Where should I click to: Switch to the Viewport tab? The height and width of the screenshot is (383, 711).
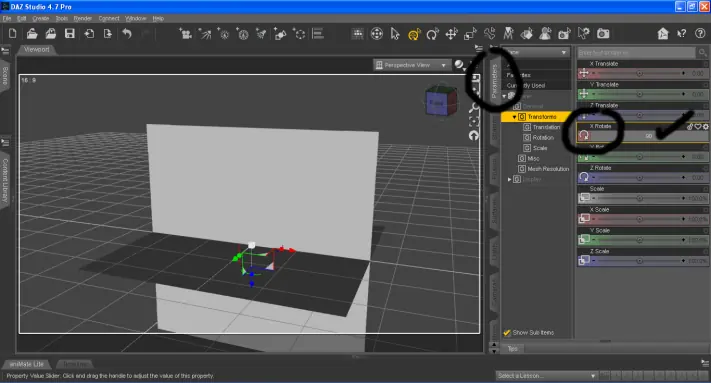[x=37, y=49]
